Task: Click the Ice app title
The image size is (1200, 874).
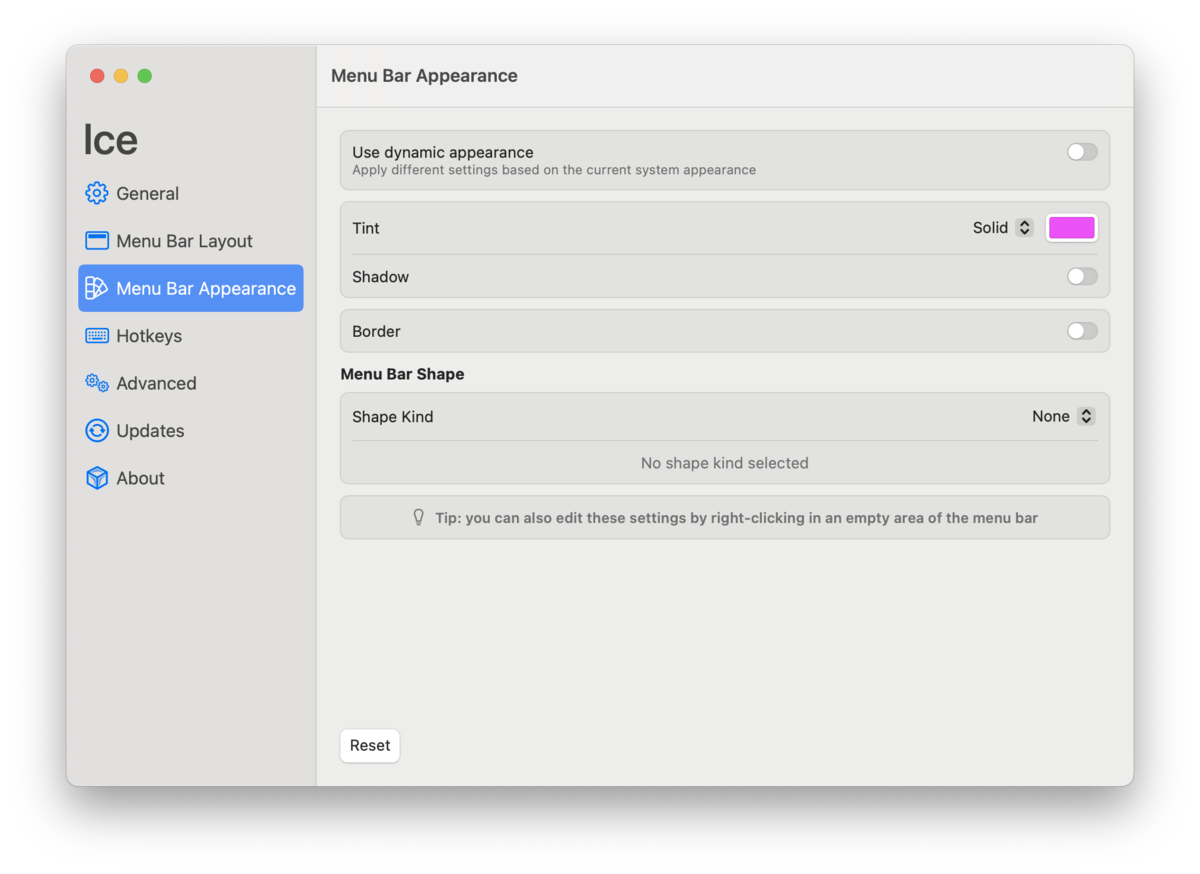Action: pos(110,140)
